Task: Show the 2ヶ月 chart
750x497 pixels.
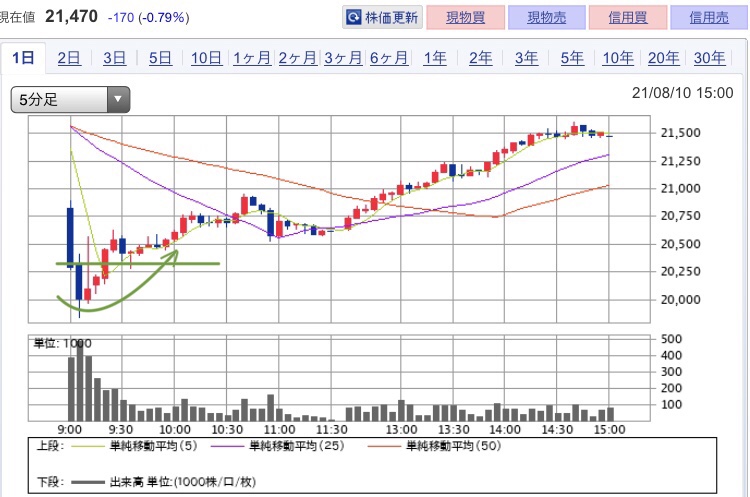Action: 298,58
